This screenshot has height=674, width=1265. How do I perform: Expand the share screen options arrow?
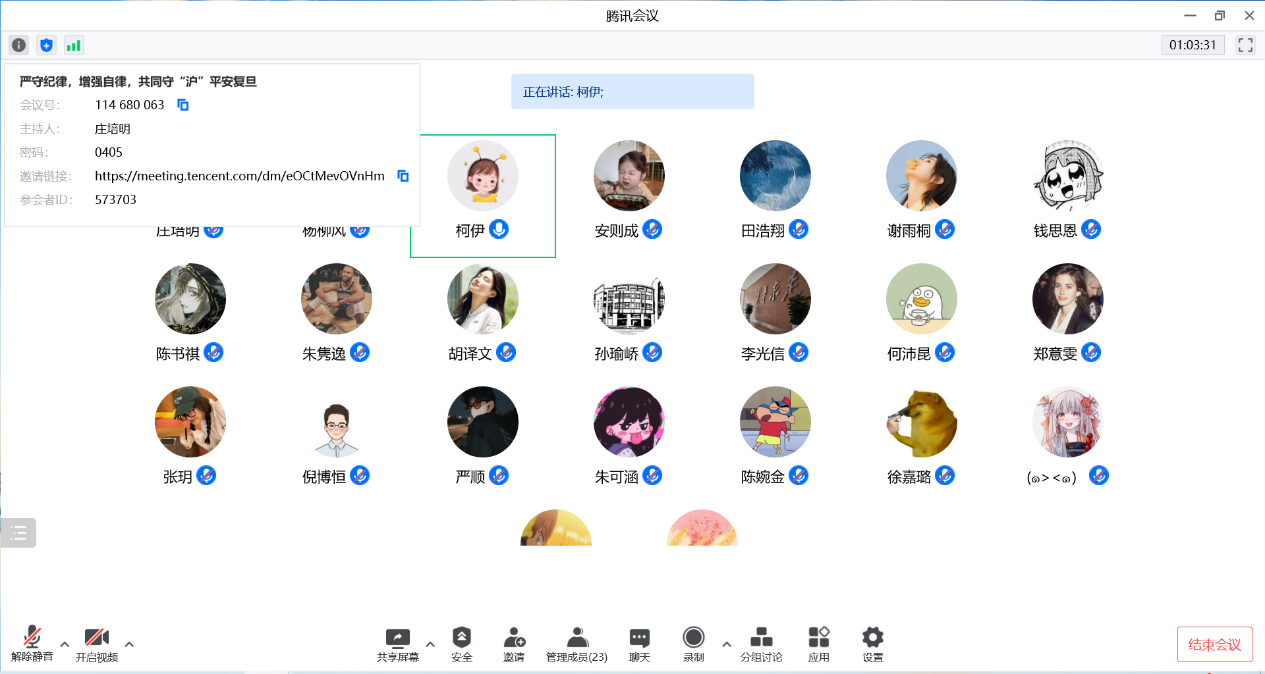click(431, 644)
